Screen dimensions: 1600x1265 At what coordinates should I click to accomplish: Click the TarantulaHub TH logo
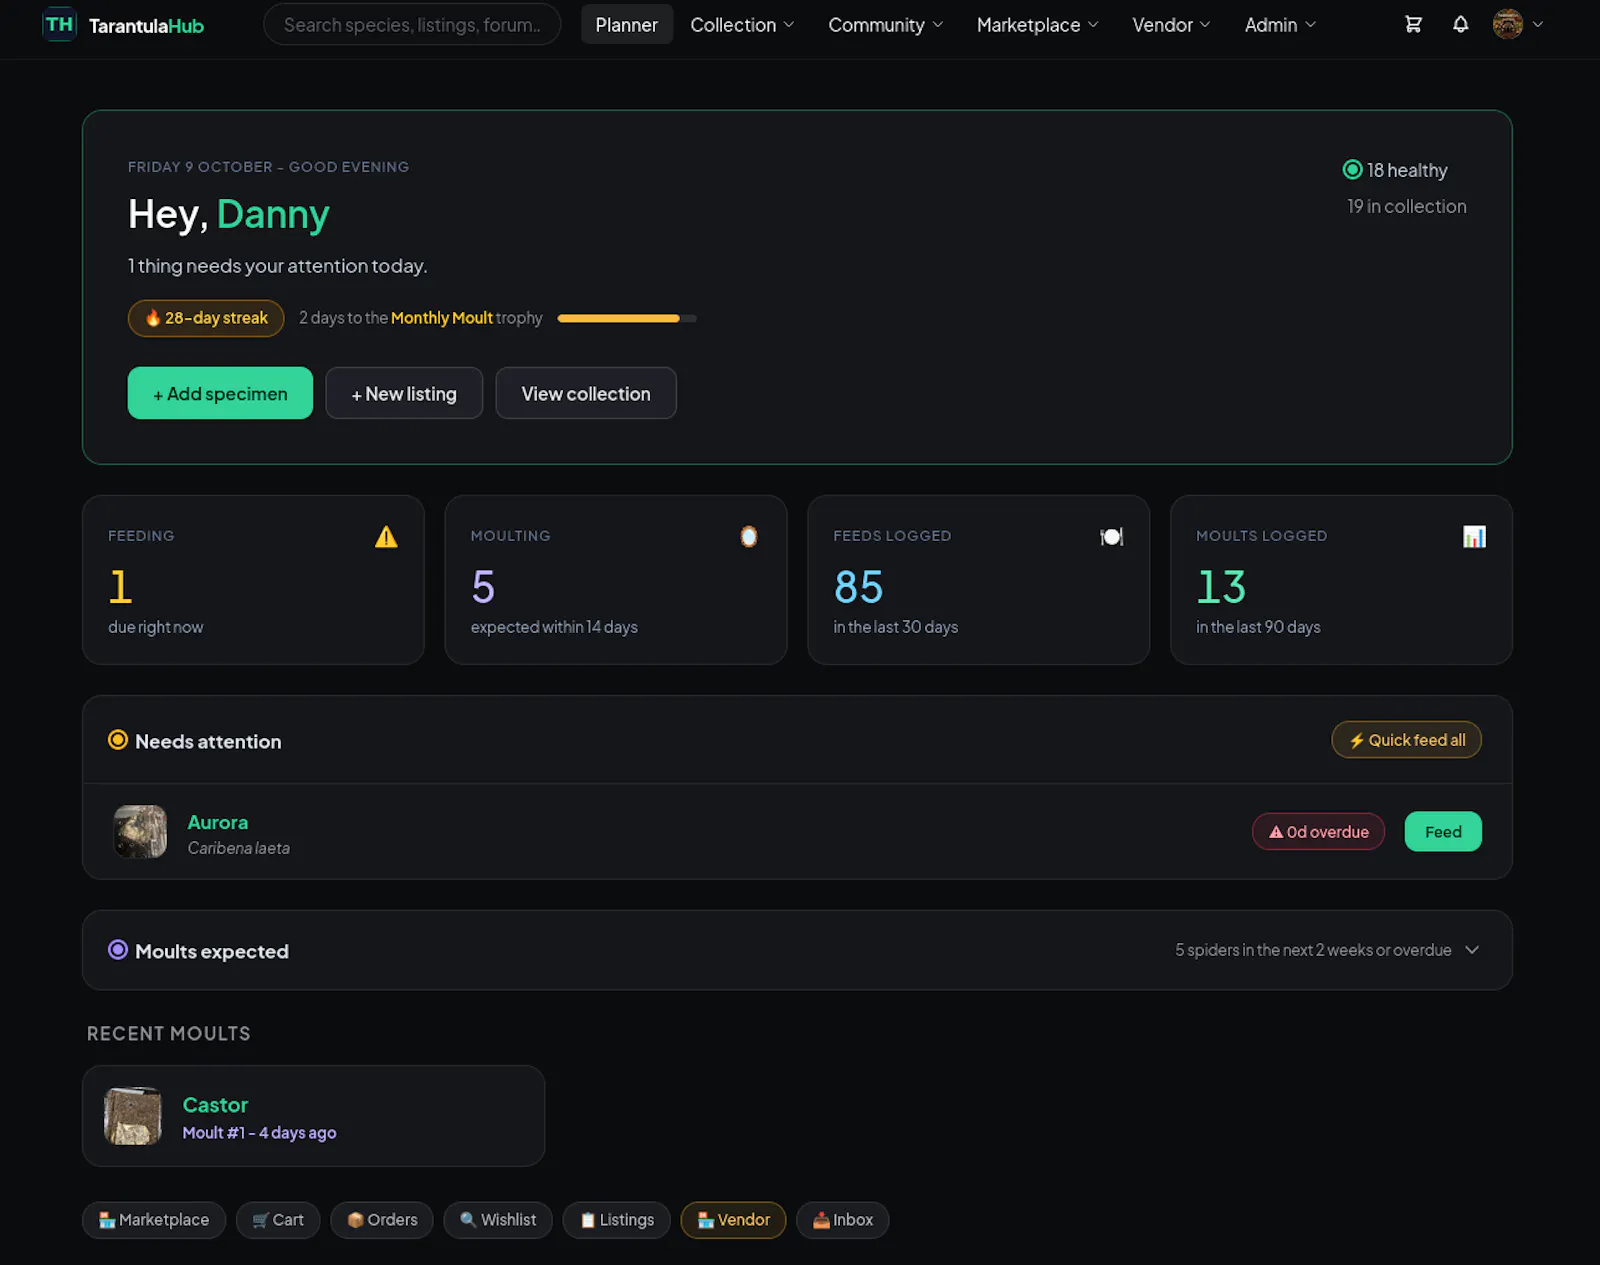tap(59, 24)
